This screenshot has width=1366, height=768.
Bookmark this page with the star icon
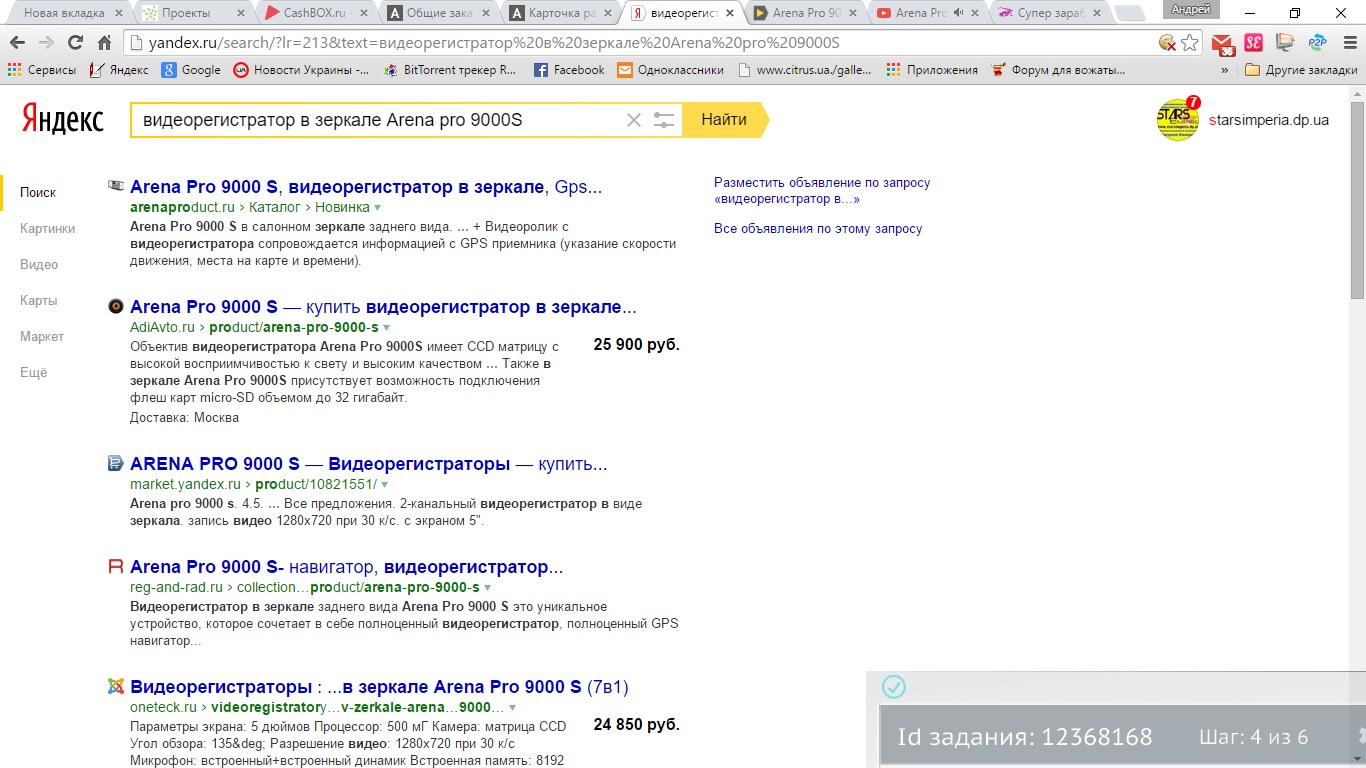click(x=1190, y=43)
